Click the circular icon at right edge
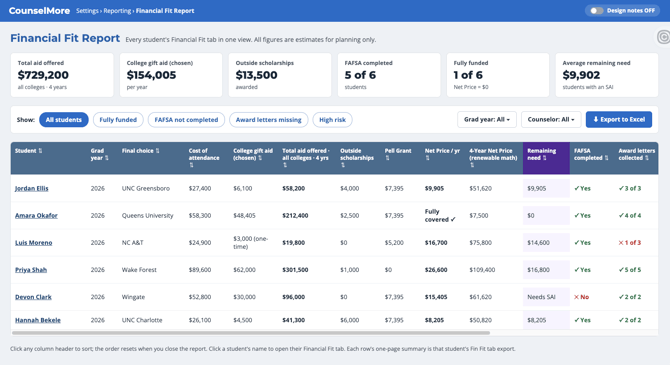The image size is (670, 365). coord(664,37)
